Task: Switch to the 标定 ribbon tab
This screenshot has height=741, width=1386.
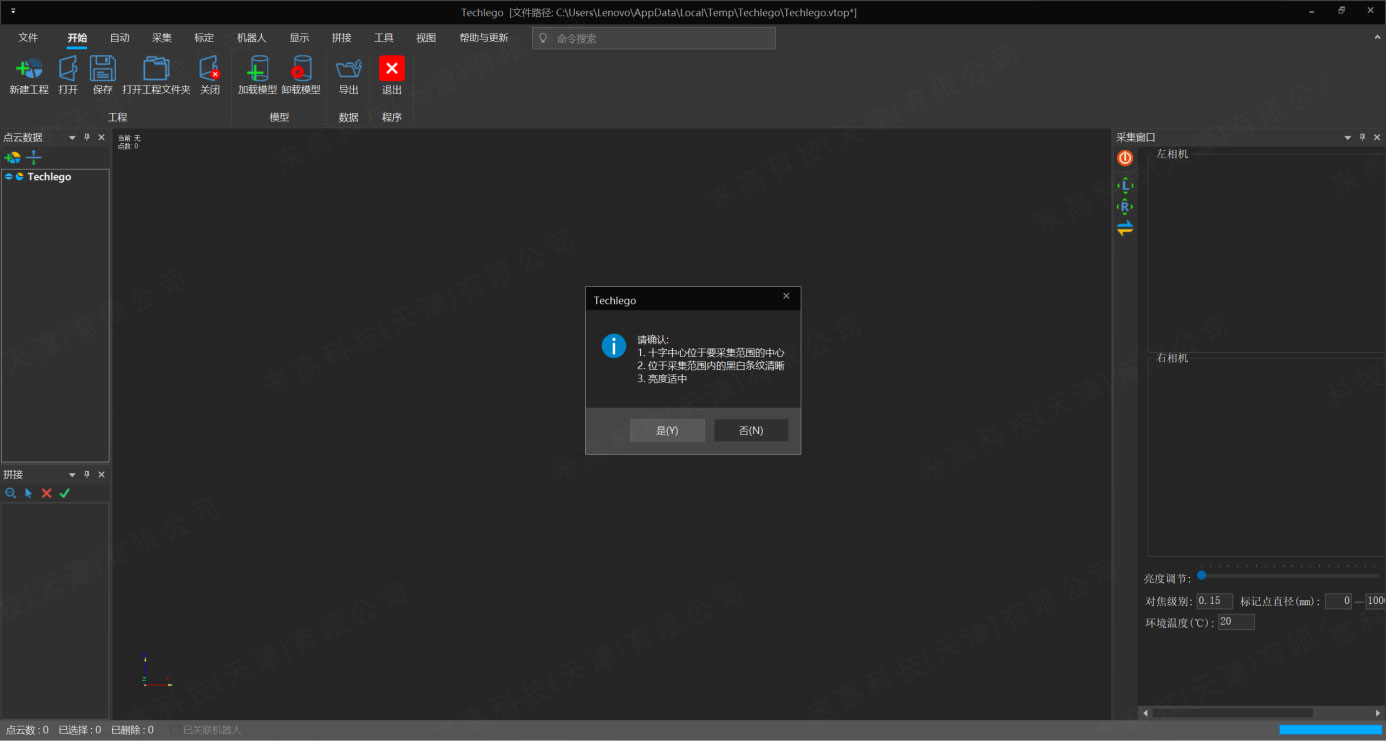Action: [204, 38]
